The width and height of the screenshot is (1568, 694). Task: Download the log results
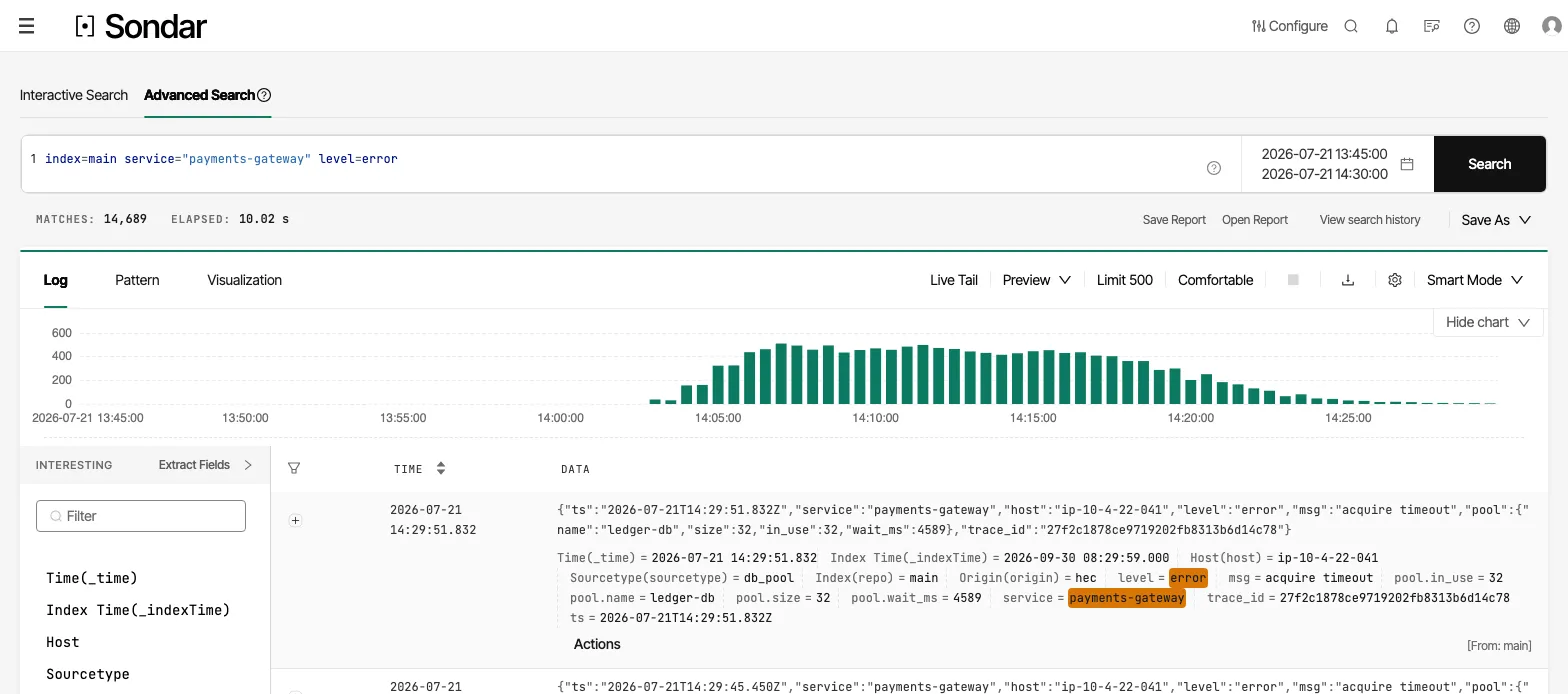tap(1348, 280)
